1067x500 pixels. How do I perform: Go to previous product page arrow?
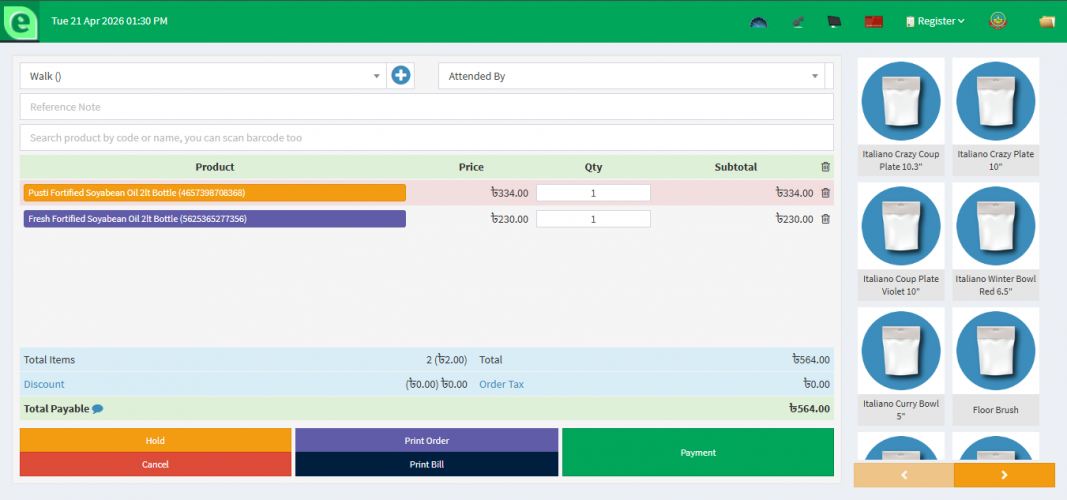click(x=904, y=476)
